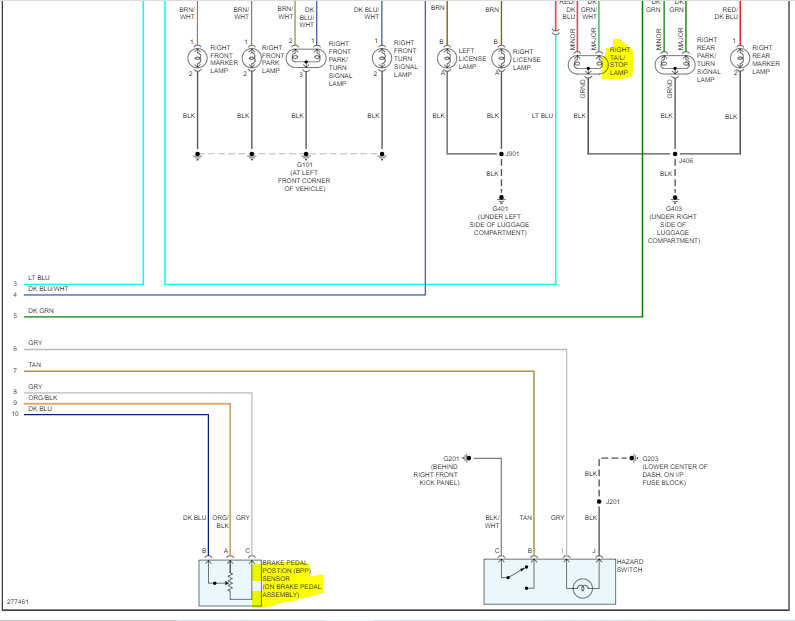Image resolution: width=795 pixels, height=621 pixels.
Task: Click the Brake Pedal Position sensor box
Action: click(x=230, y=582)
